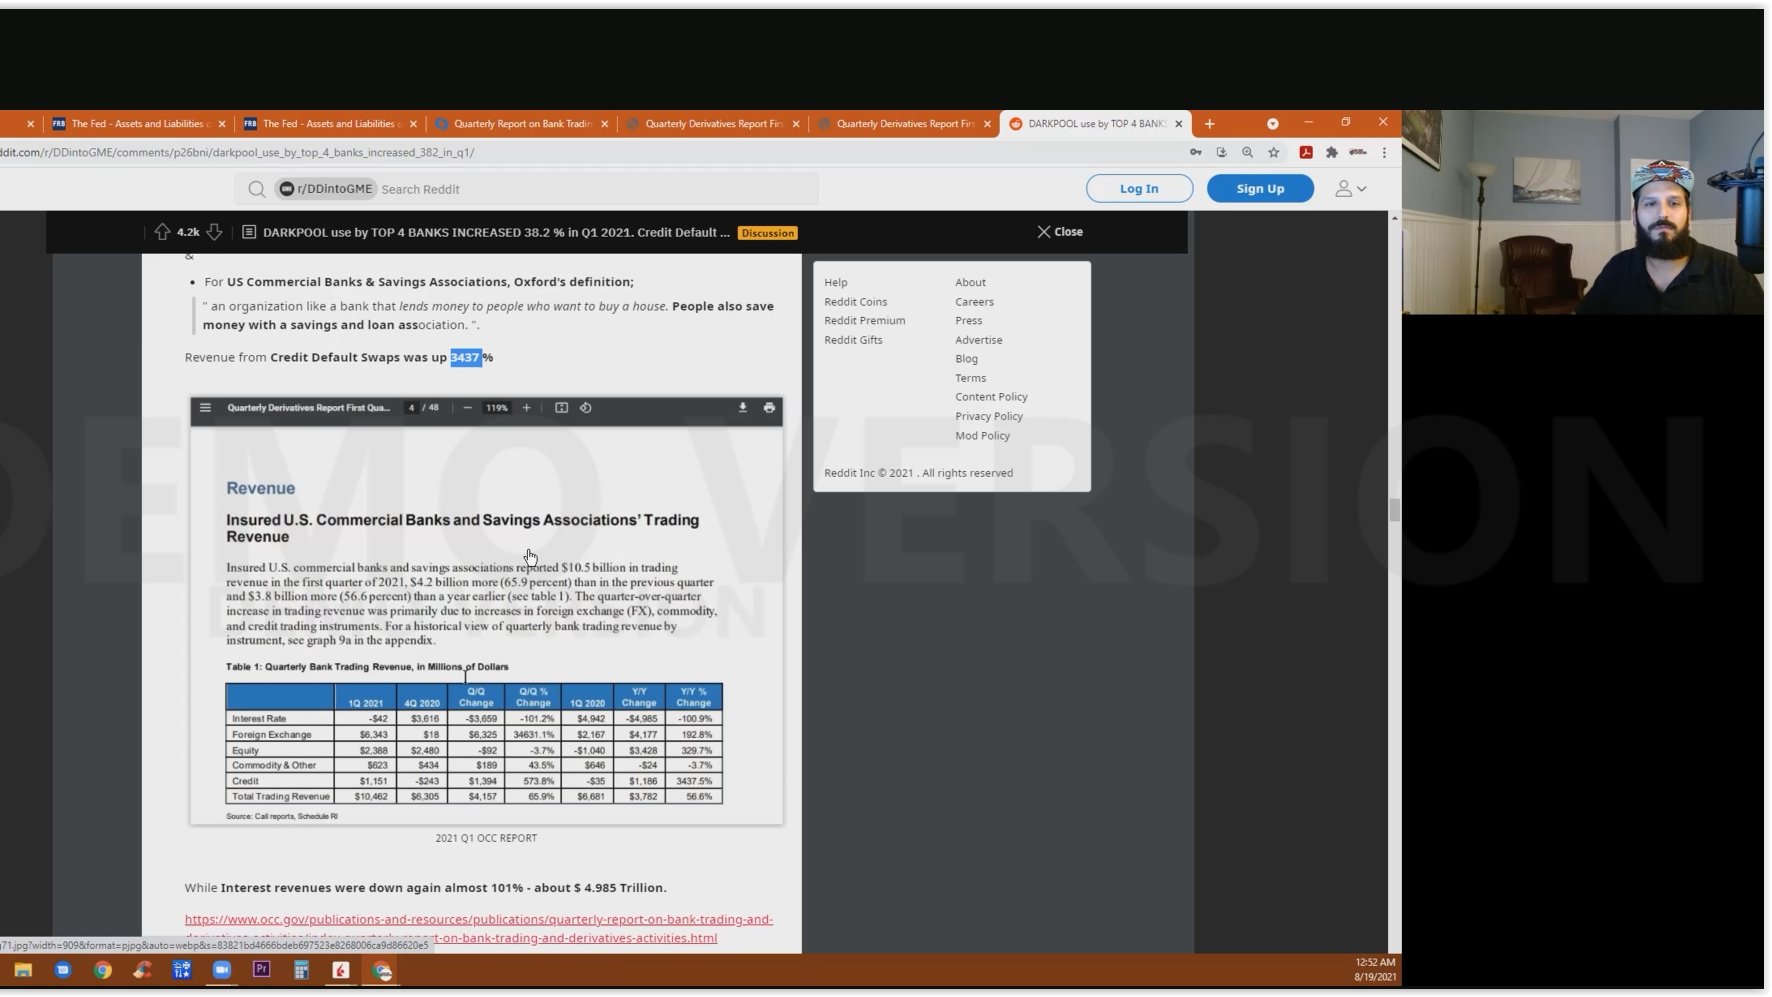
Task: Open the Privacy Policy link
Action: [988, 416]
